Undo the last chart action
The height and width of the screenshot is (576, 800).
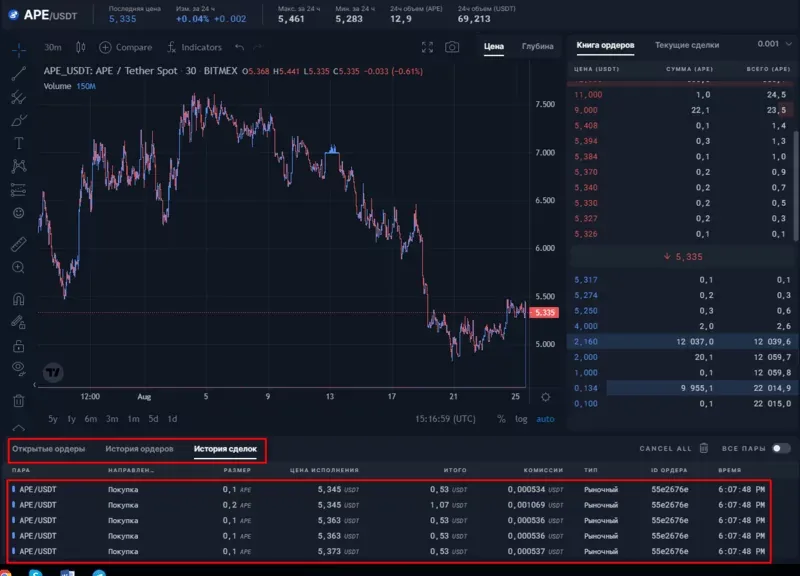(x=239, y=47)
